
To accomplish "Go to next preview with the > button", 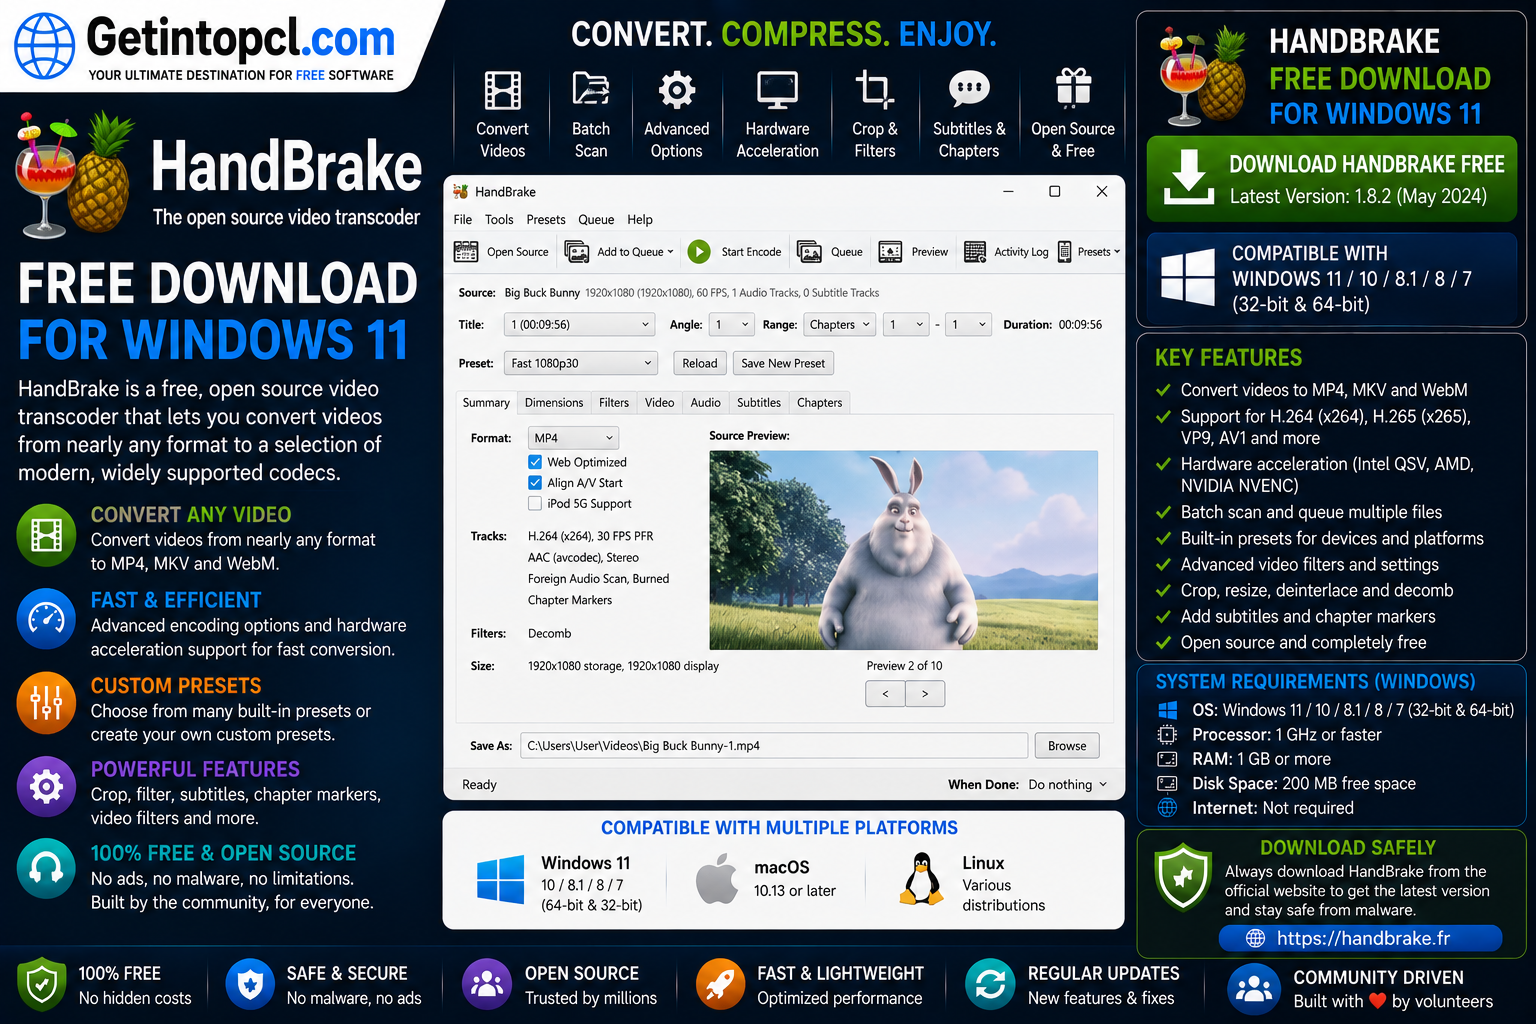I will point(925,693).
